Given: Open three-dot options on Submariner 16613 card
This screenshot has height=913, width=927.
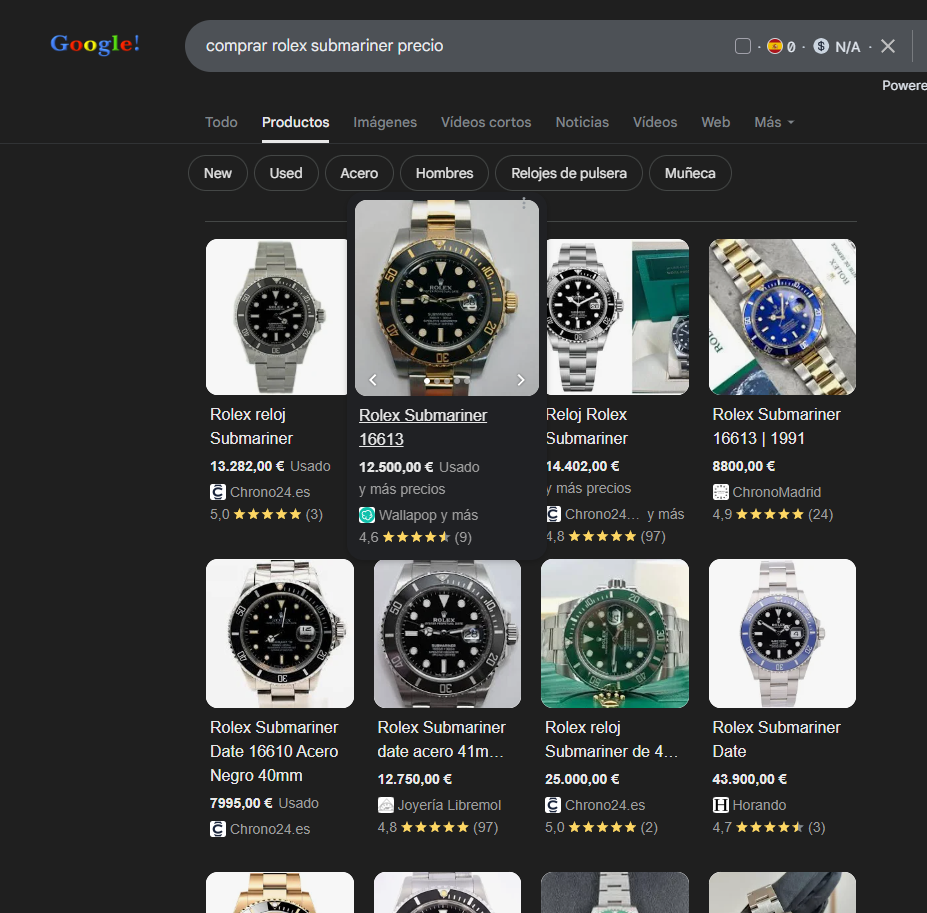Looking at the screenshot, I should pyautogui.click(x=523, y=204).
